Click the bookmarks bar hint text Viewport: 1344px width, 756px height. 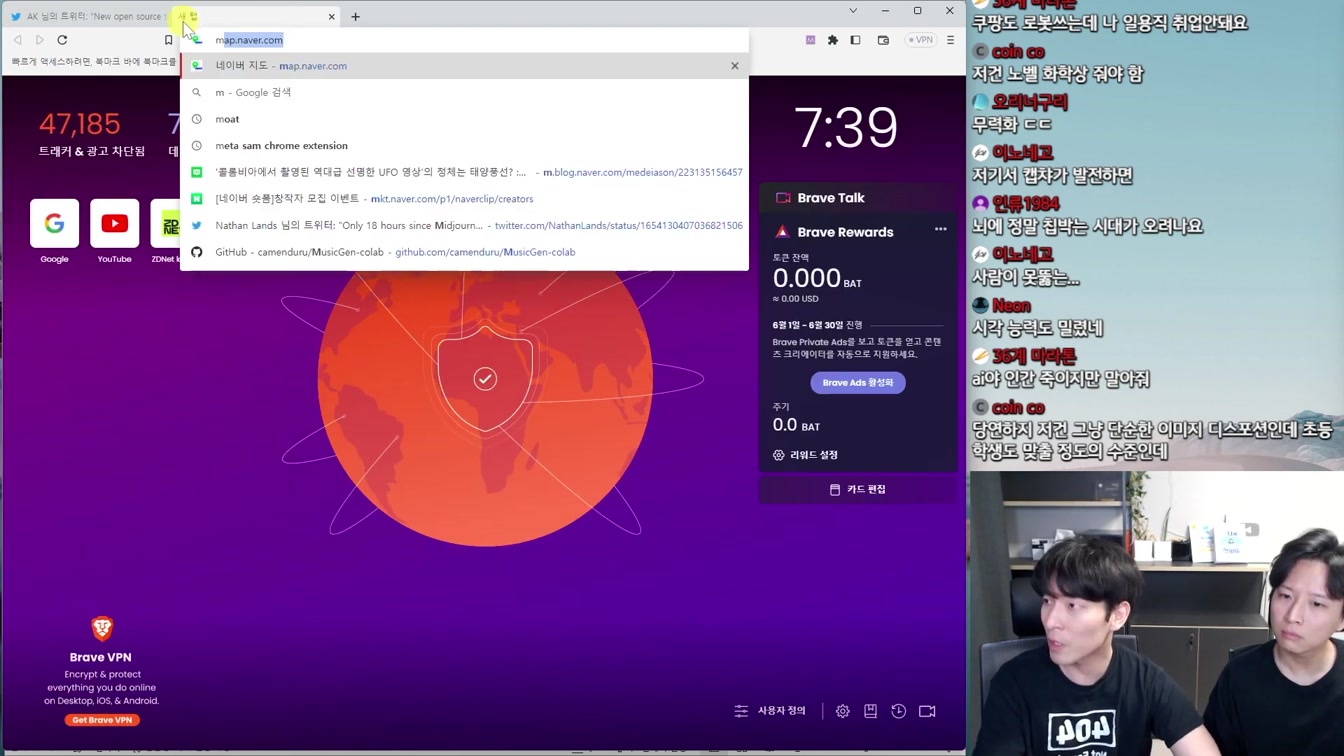94,62
